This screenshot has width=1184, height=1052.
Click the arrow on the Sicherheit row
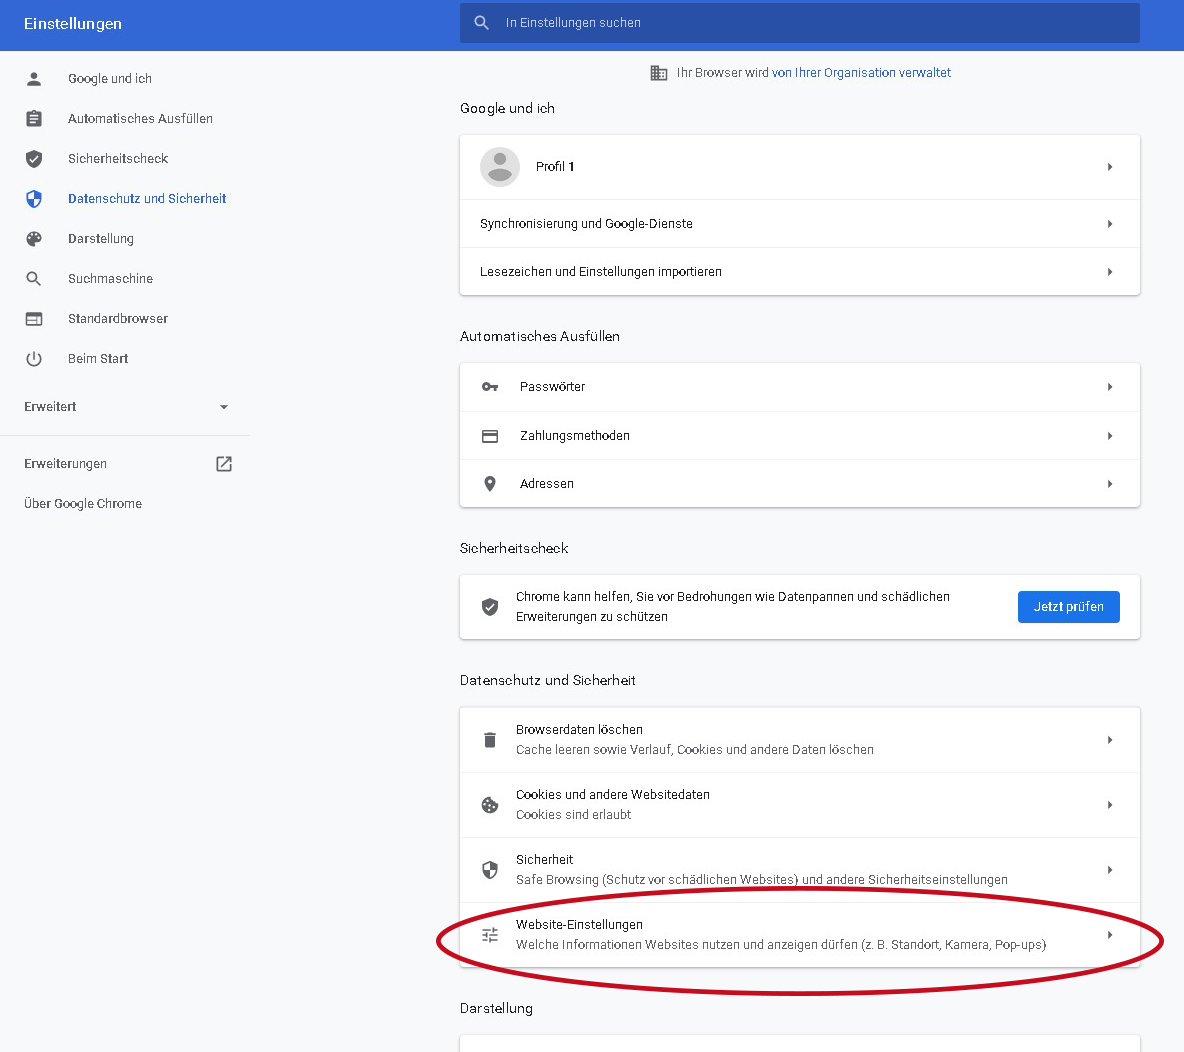point(1110,870)
